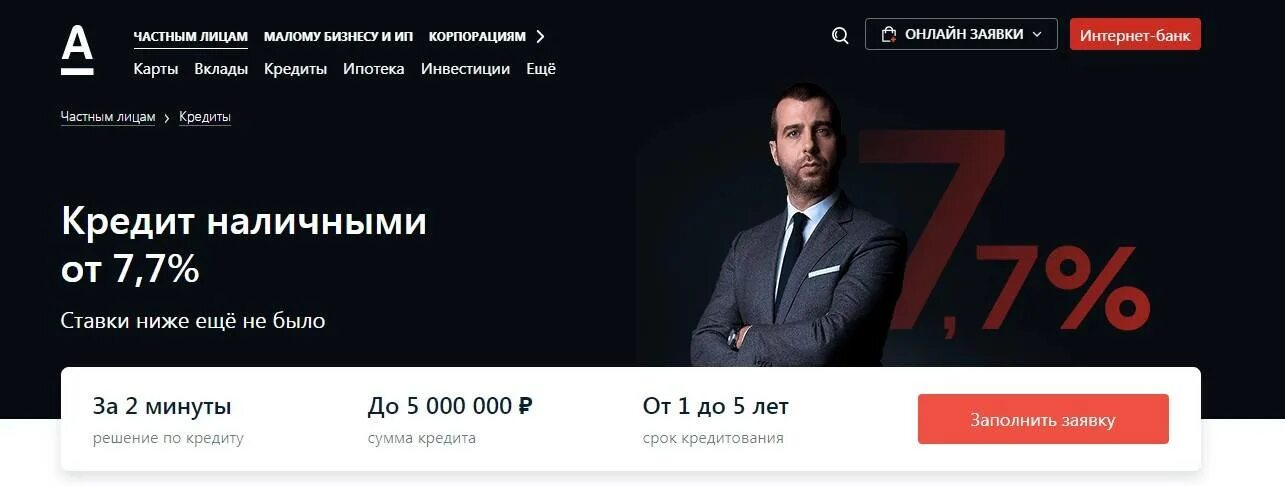Open the Кредиты menu item
The width and height of the screenshot is (1285, 486).
click(x=295, y=69)
